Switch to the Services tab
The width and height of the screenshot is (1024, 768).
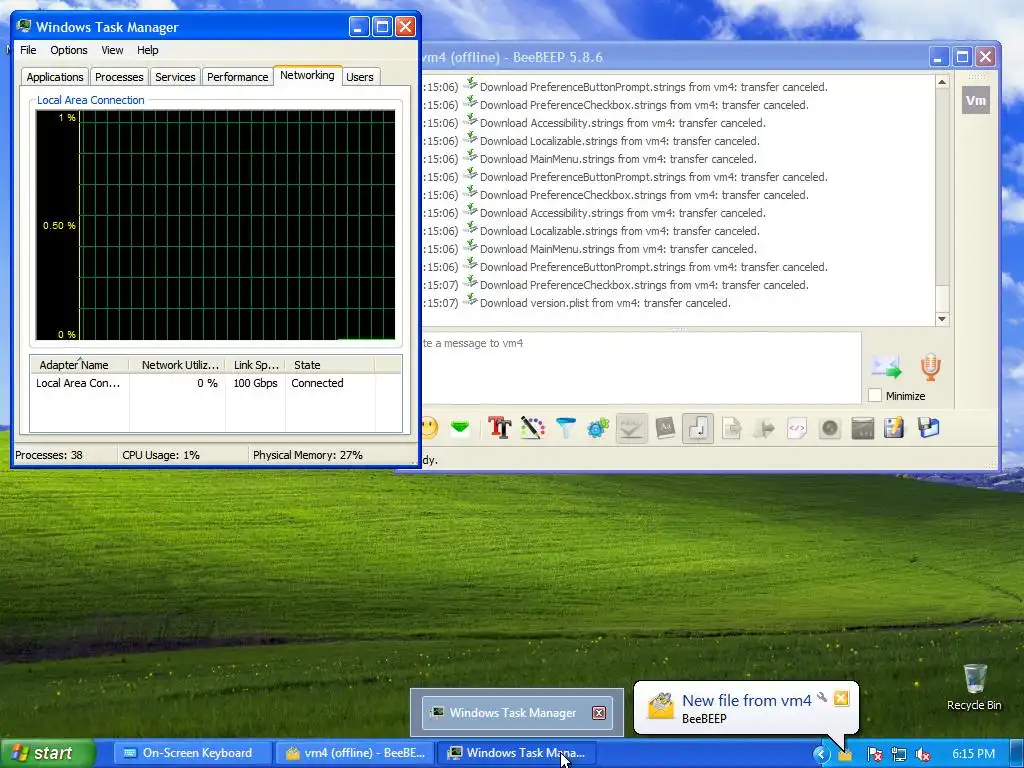click(175, 77)
